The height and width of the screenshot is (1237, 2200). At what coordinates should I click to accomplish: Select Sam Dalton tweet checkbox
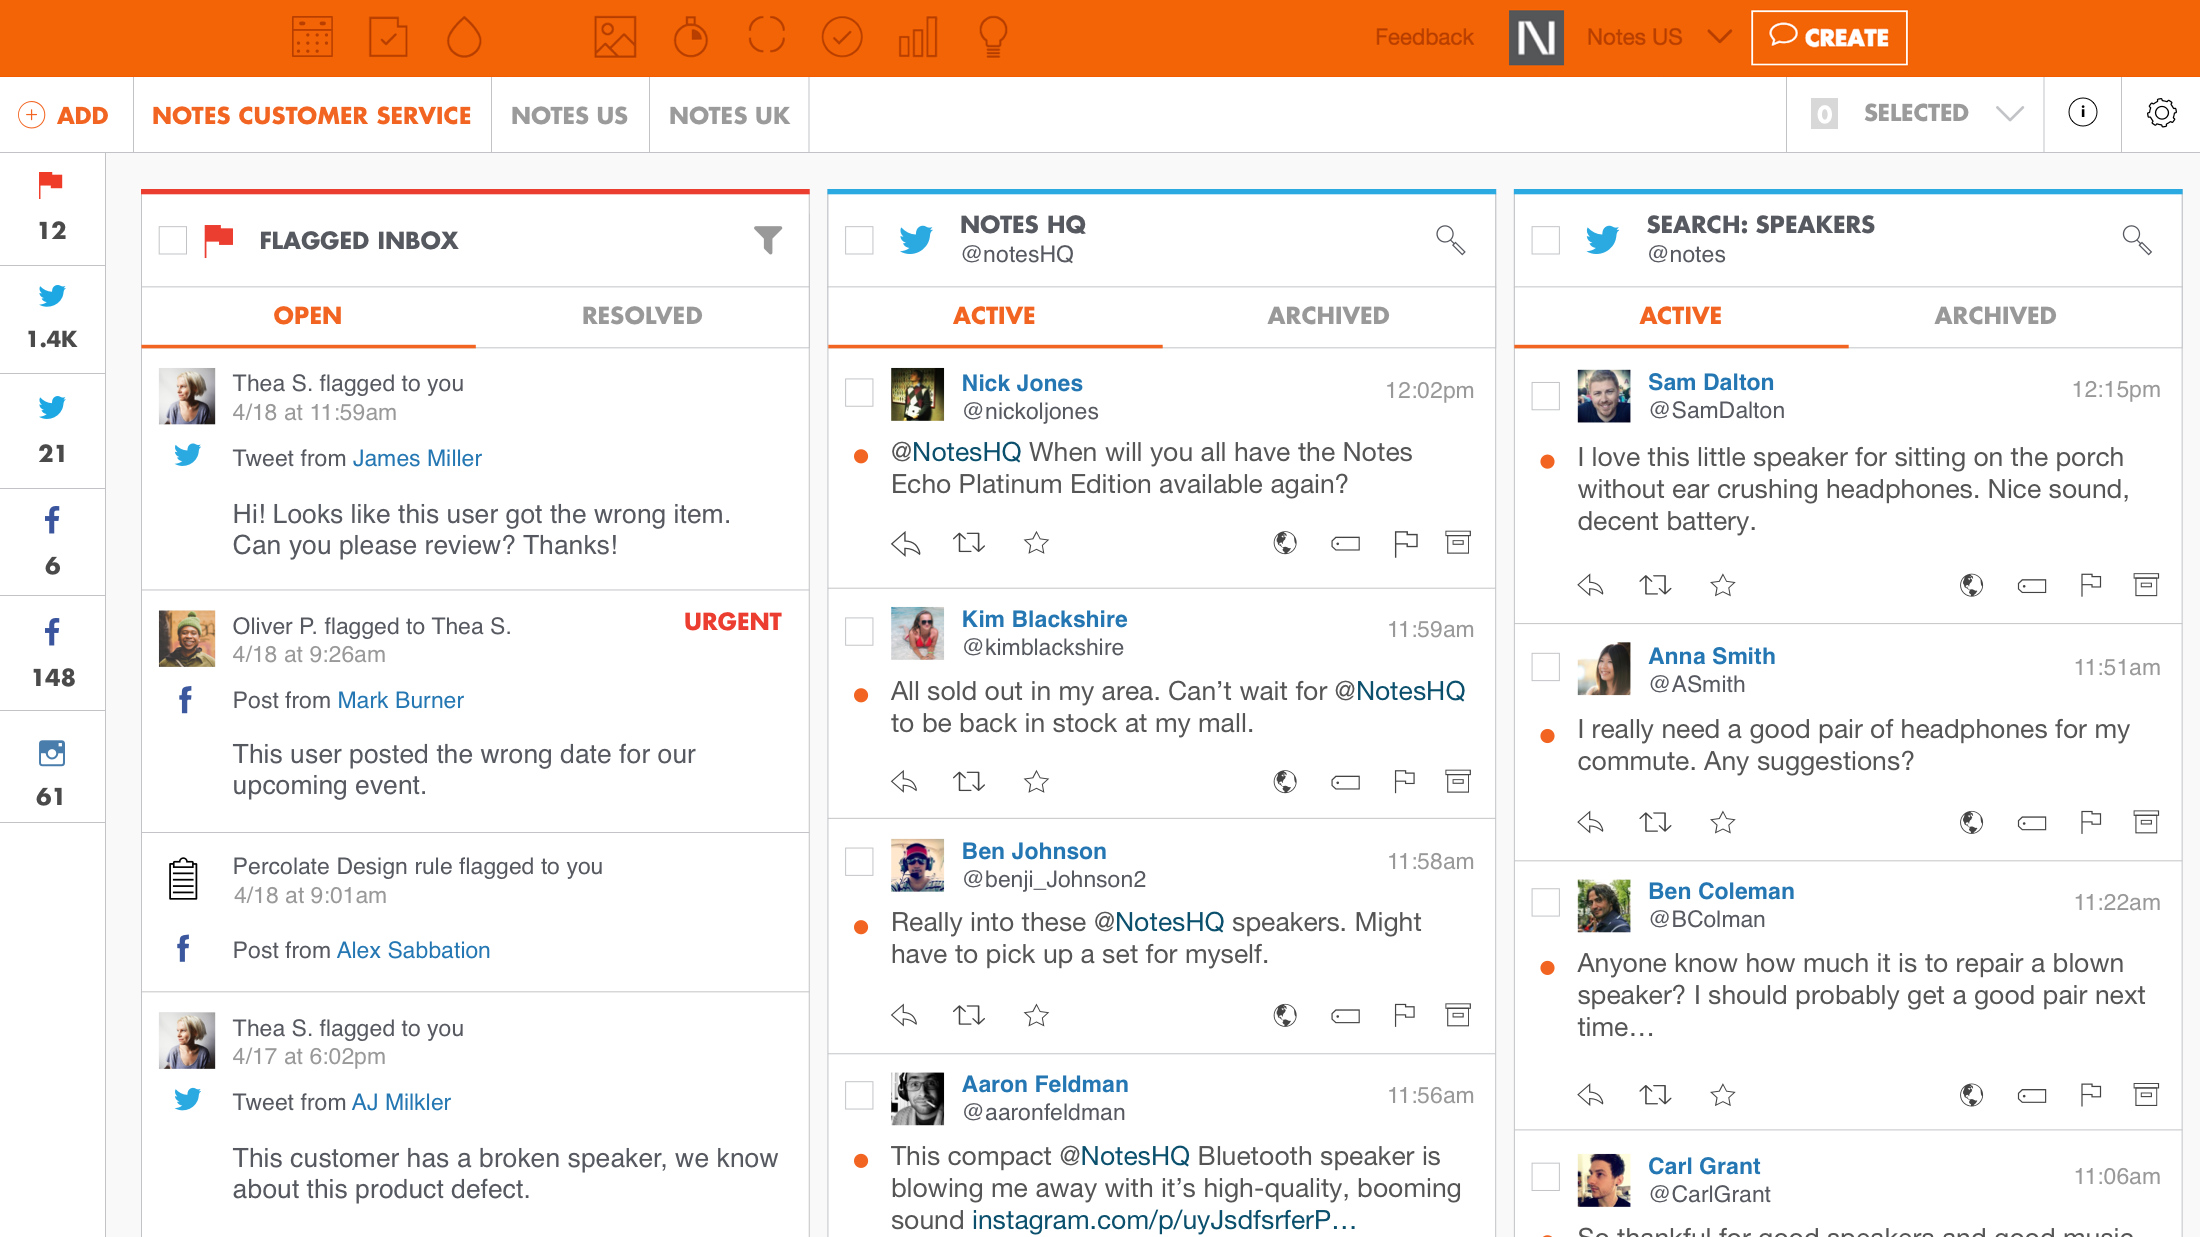pos(1545,395)
